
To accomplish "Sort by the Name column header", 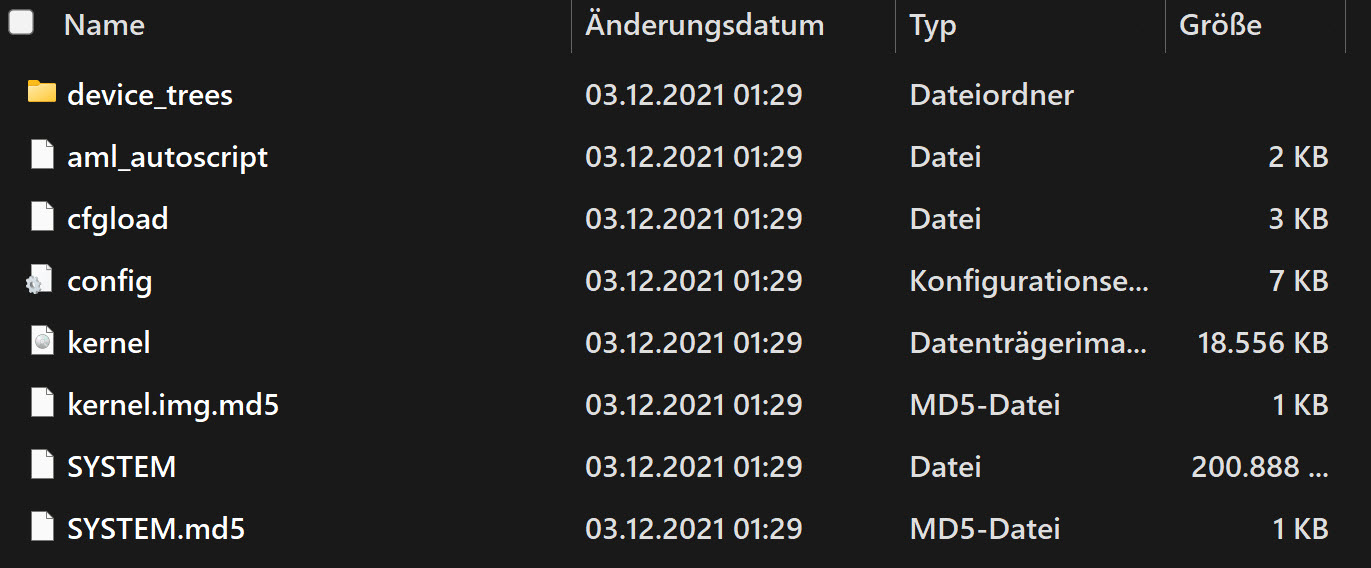I will pos(104,25).
